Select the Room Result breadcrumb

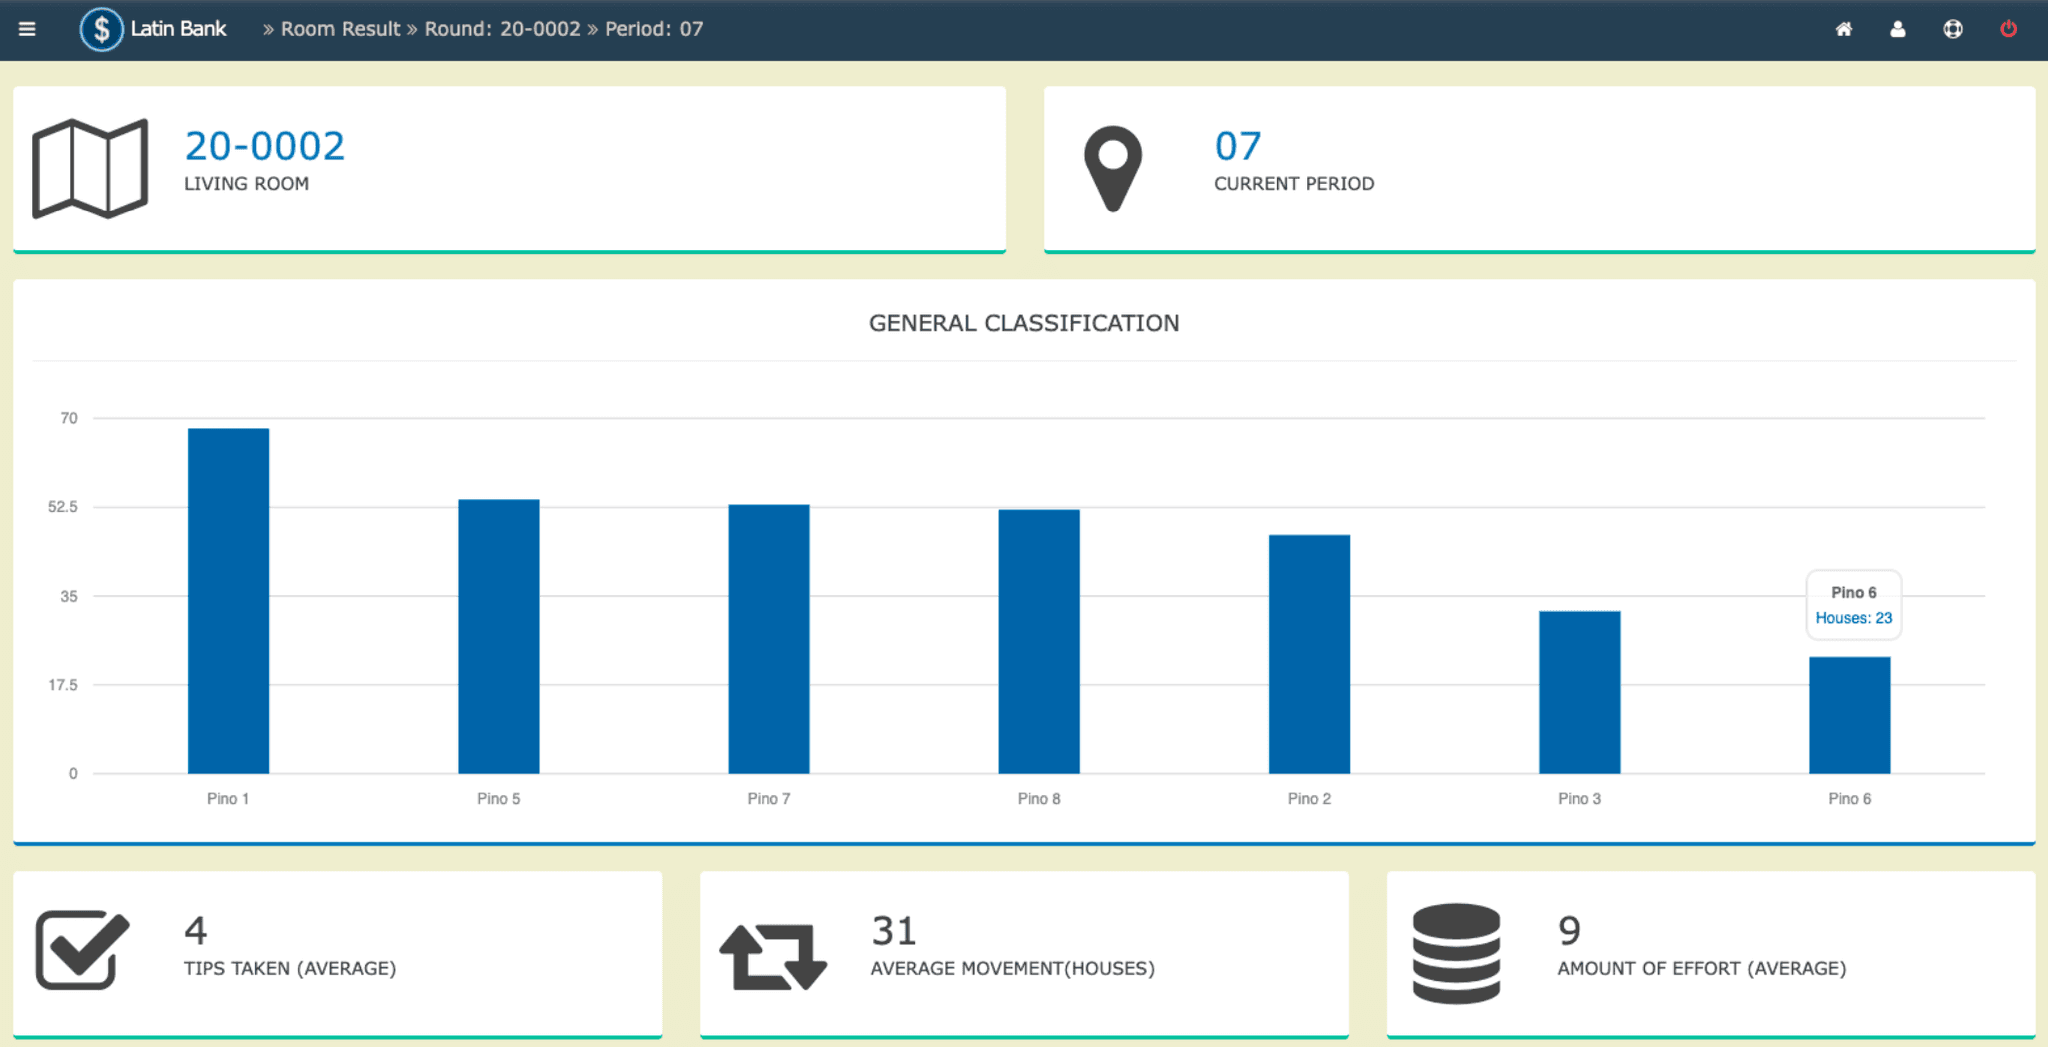pos(340,29)
